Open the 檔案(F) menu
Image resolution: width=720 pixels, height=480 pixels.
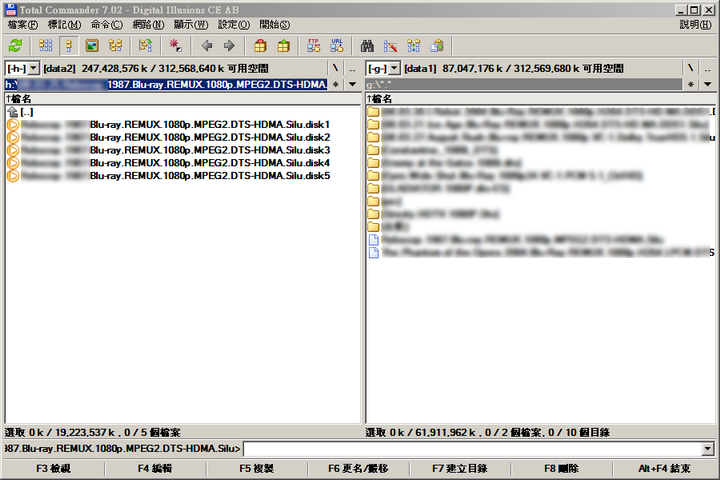[x=23, y=25]
